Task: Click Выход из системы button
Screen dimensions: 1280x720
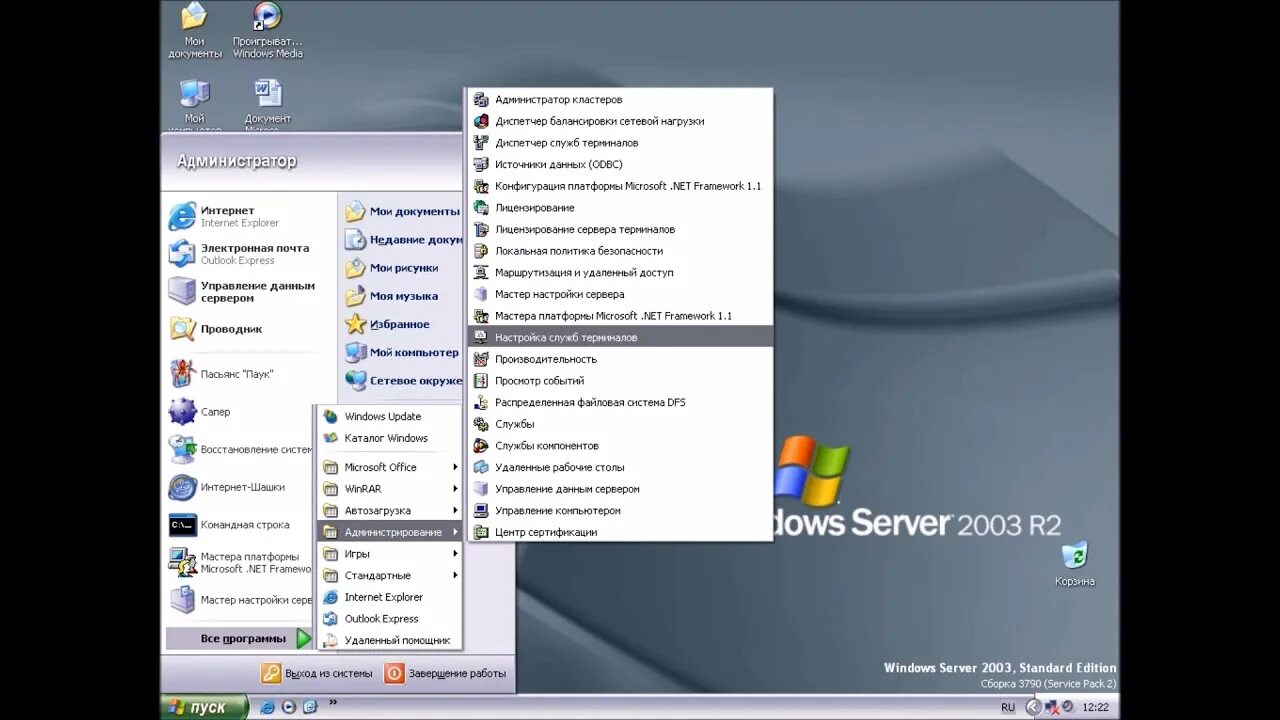Action: pyautogui.click(x=317, y=673)
